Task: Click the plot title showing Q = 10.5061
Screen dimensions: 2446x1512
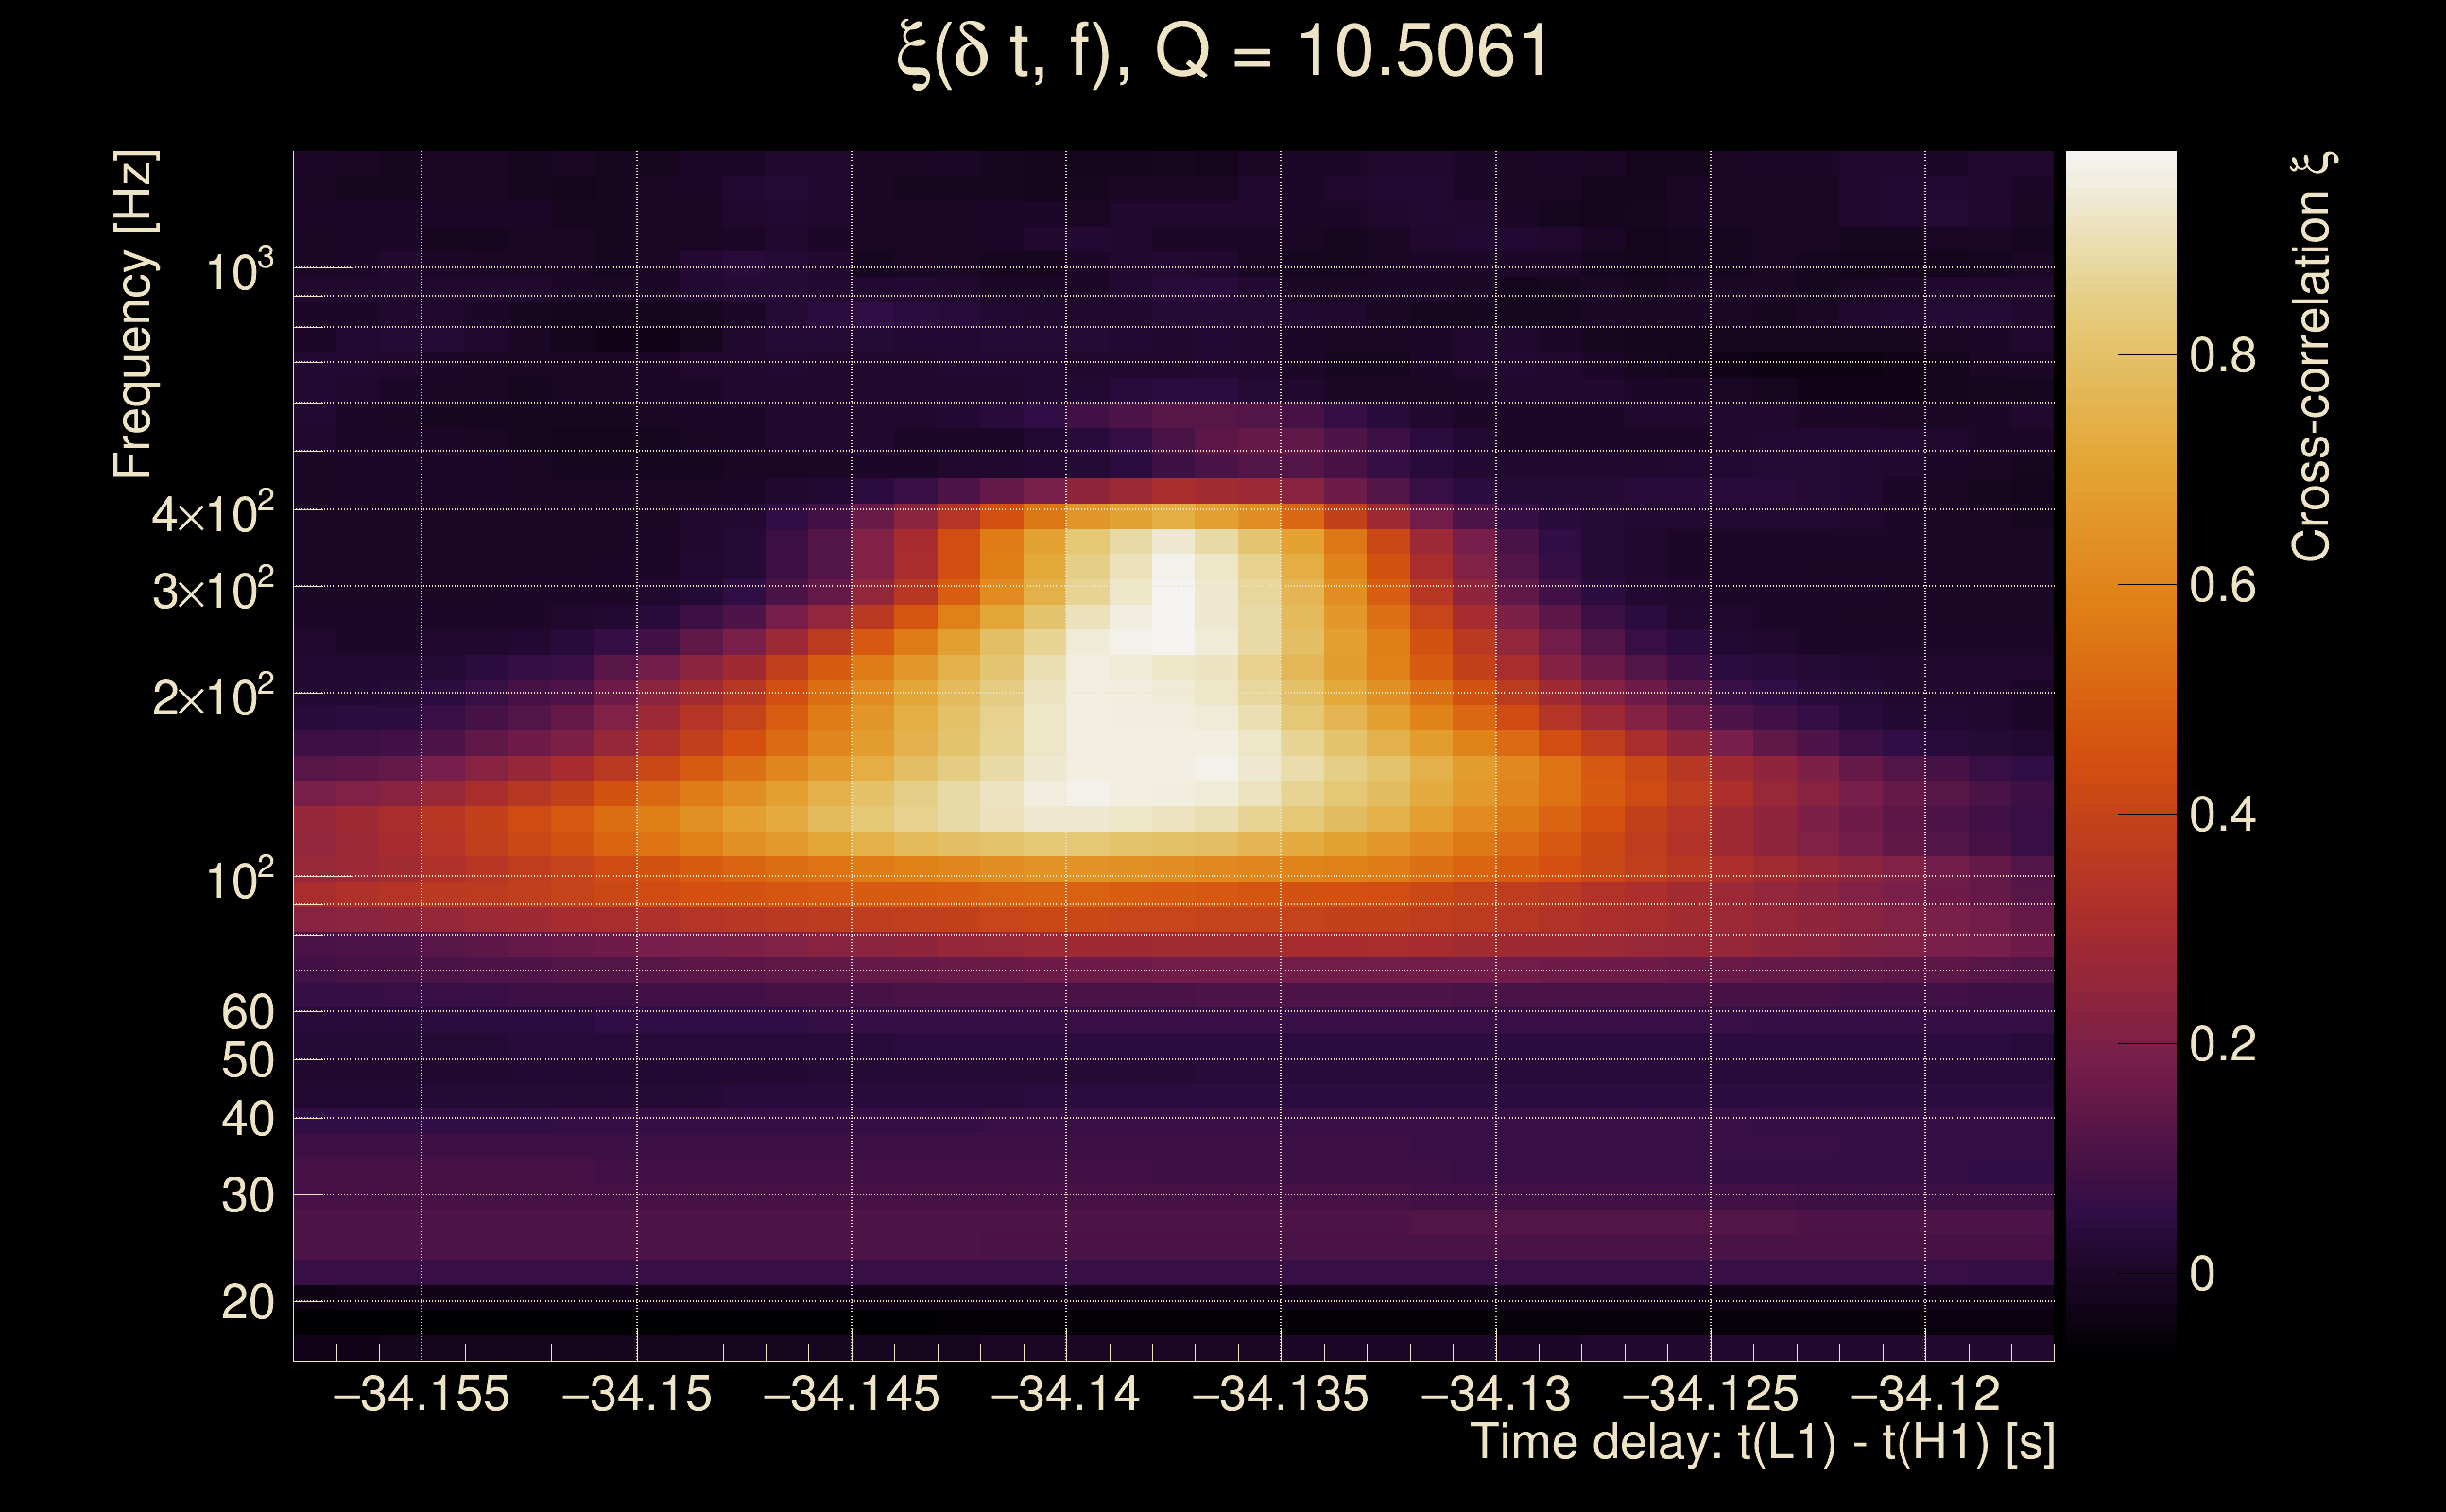Action: coord(1222,52)
